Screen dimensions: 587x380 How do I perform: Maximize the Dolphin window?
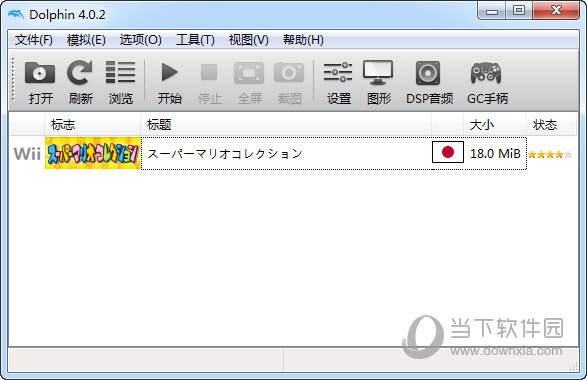coord(519,10)
